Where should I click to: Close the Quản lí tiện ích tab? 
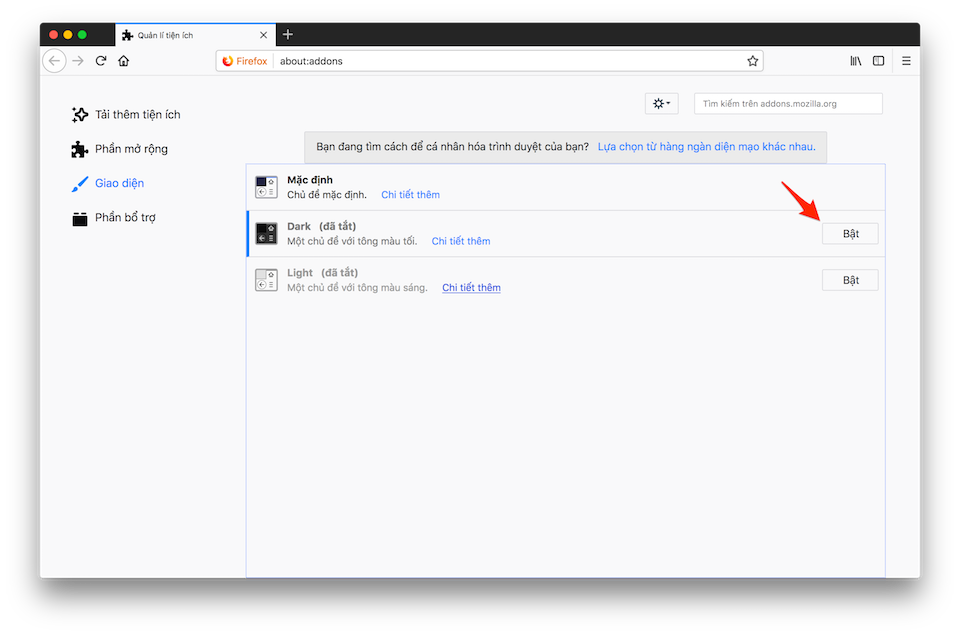(263, 35)
